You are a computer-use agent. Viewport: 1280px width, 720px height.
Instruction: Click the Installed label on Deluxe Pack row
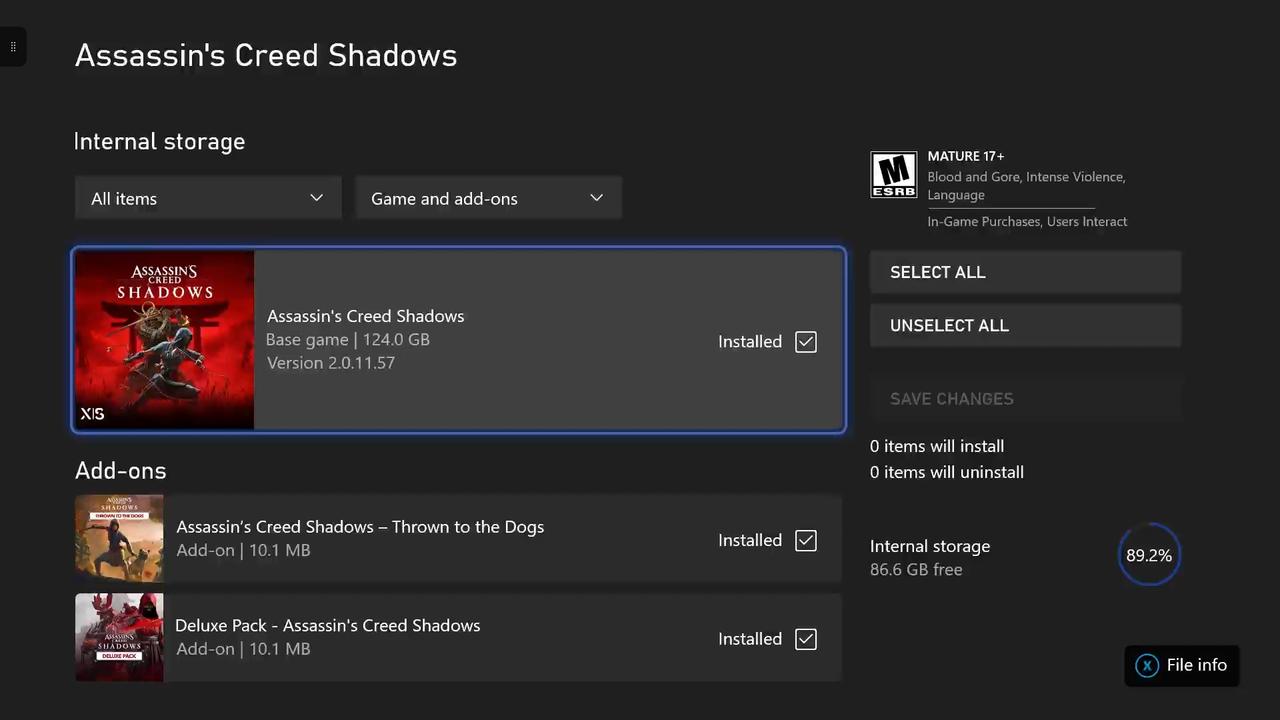750,639
